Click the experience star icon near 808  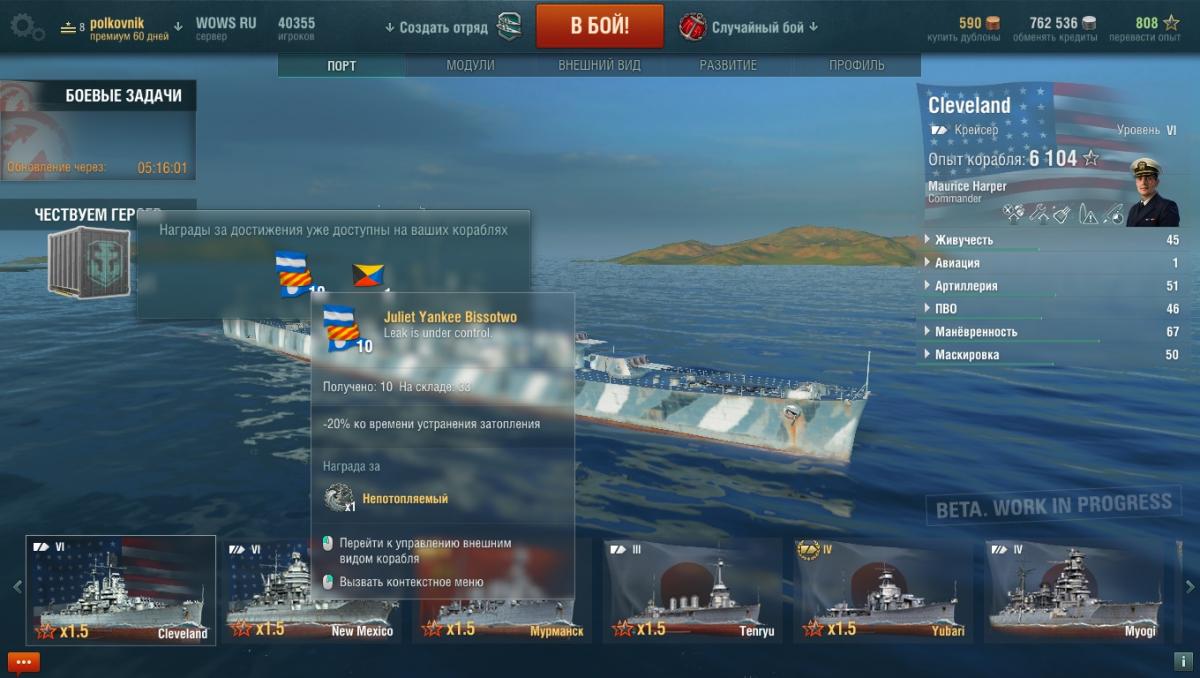click(x=1171, y=22)
